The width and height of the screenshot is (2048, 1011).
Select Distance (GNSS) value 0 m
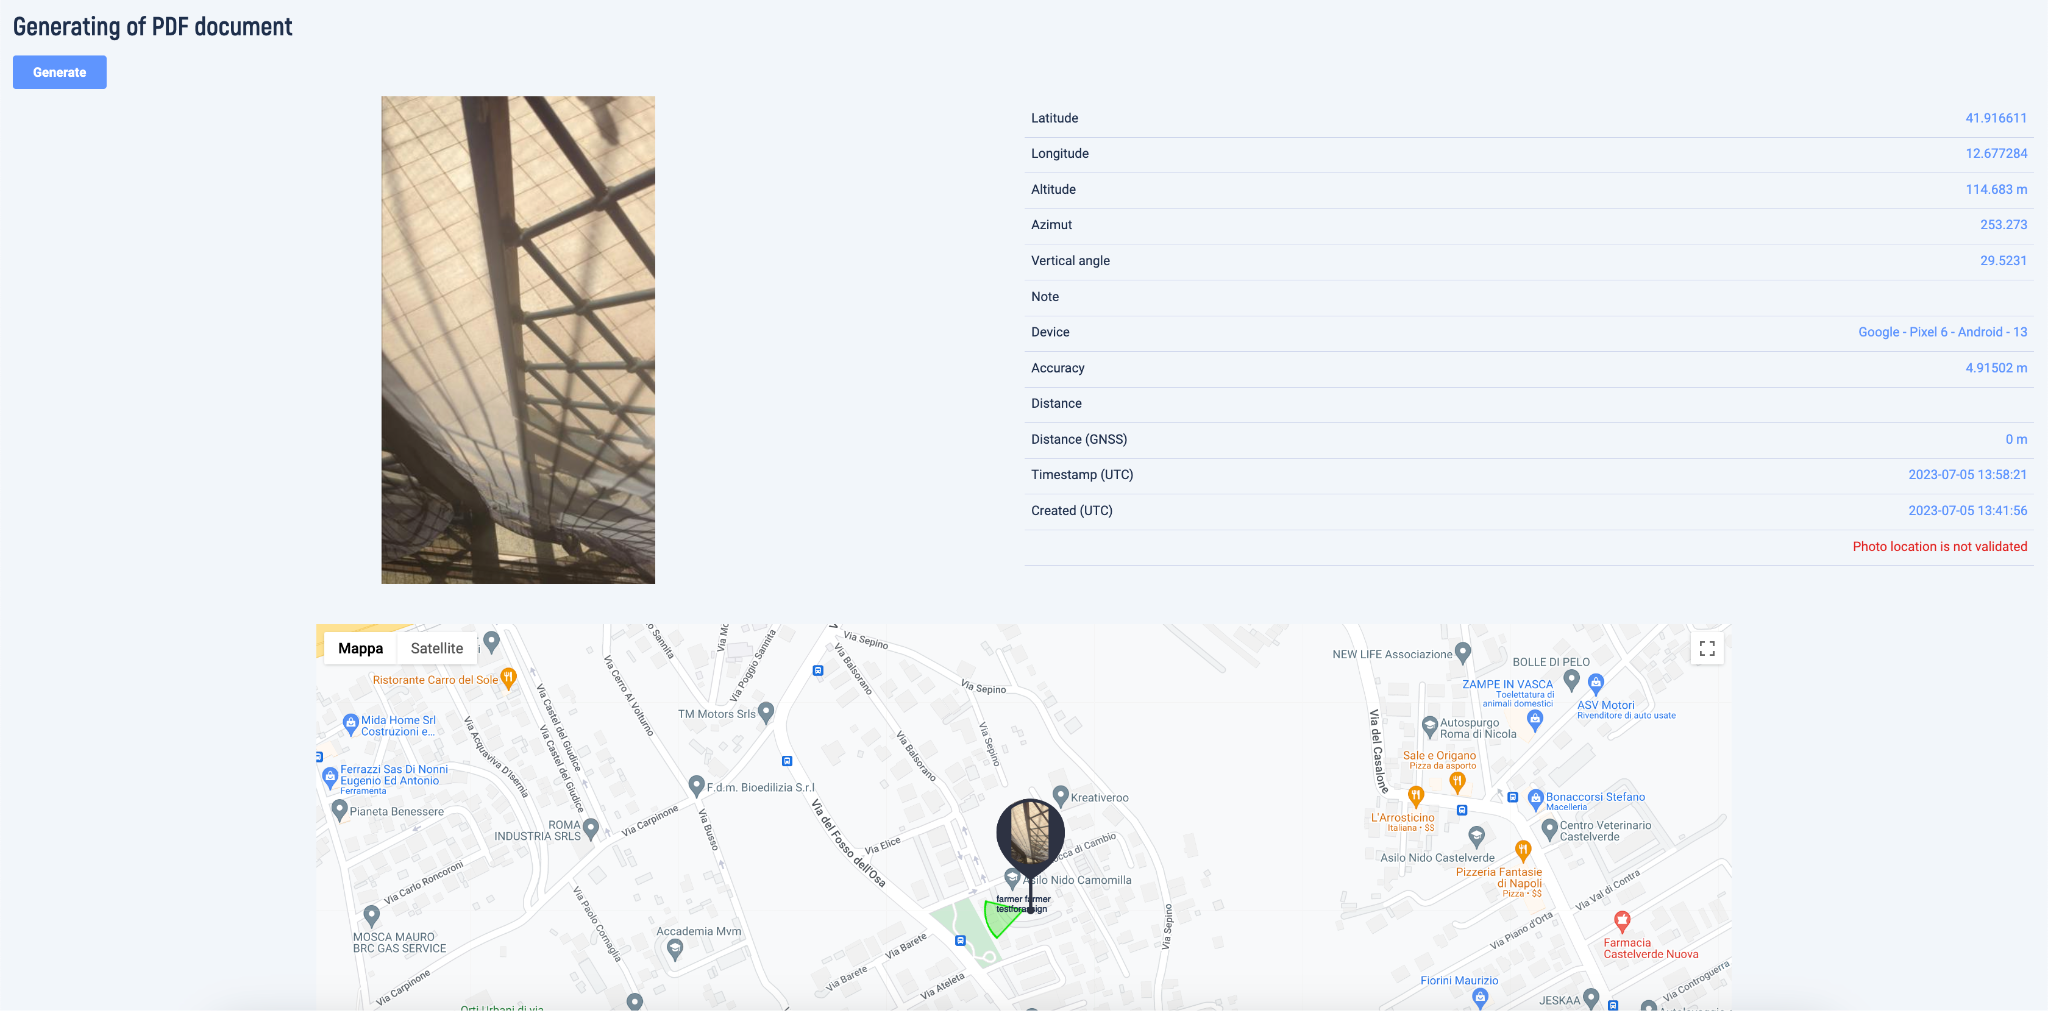point(2016,439)
